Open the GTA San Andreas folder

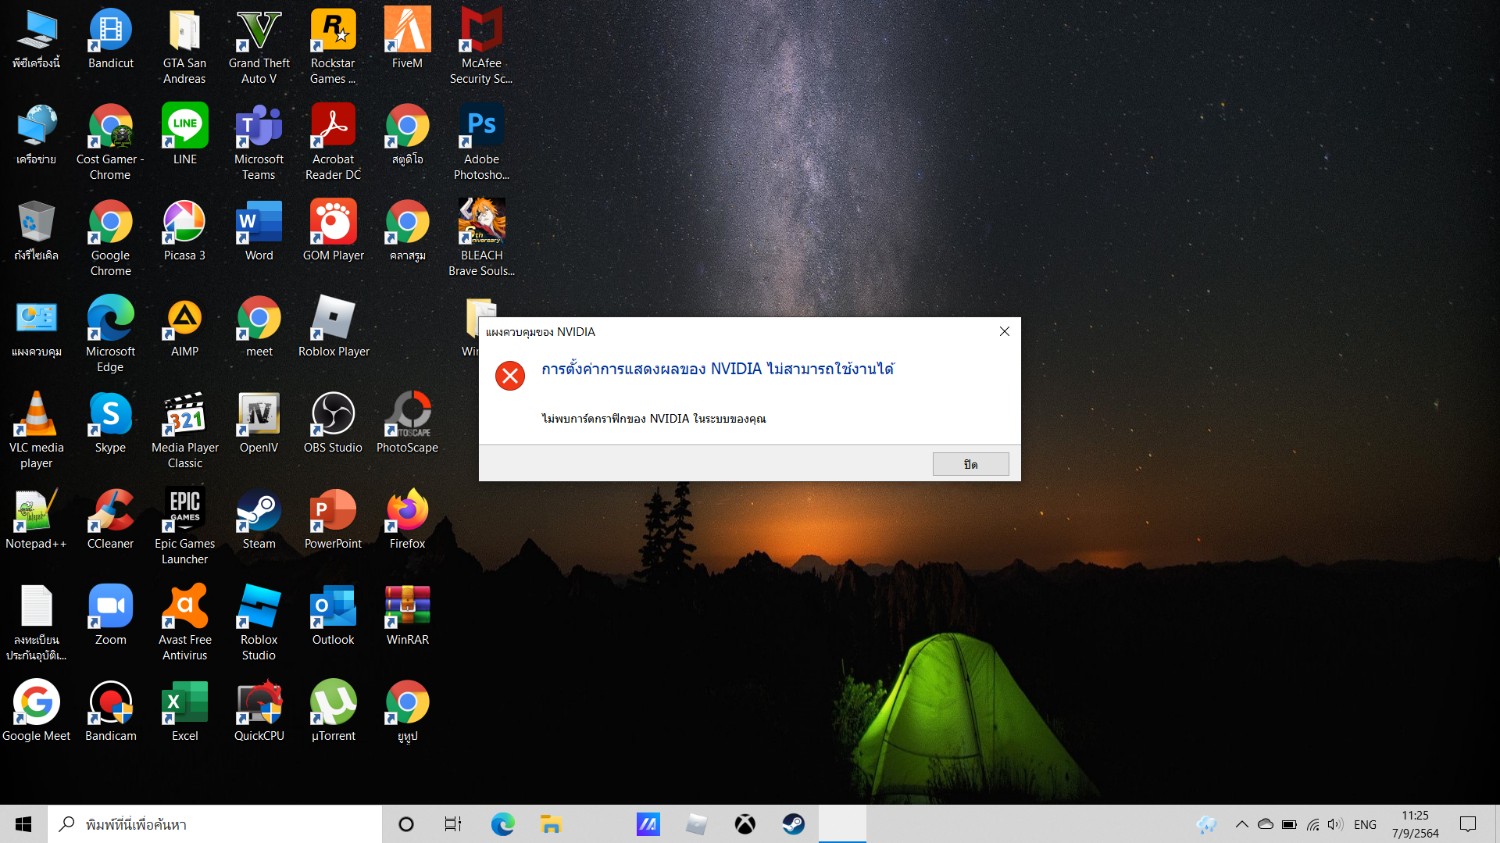[185, 46]
